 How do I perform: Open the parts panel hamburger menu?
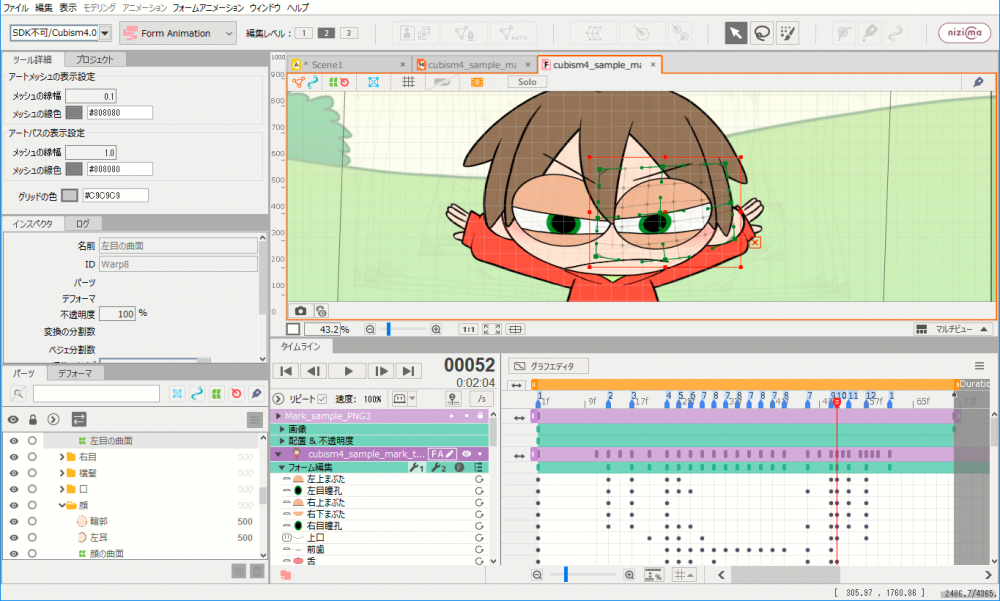[x=254, y=419]
